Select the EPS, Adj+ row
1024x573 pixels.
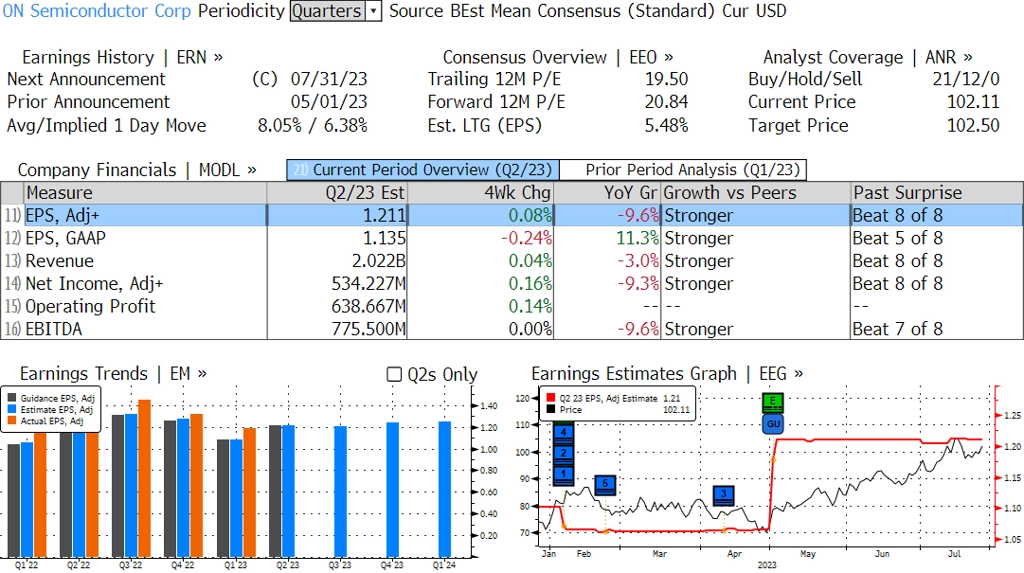[x=512, y=215]
